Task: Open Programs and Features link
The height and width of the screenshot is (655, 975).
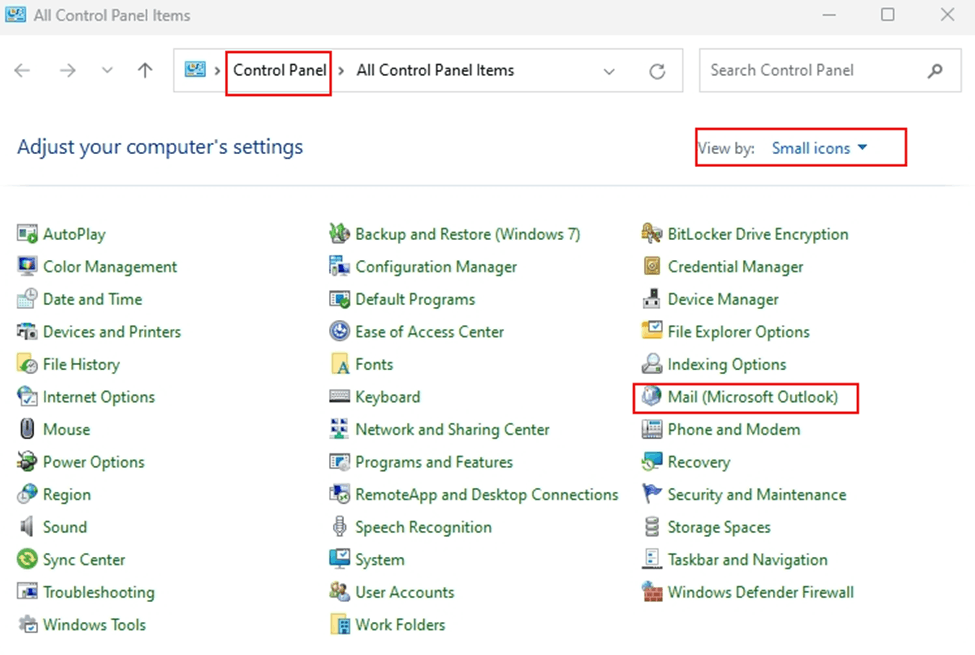Action: [x=434, y=462]
